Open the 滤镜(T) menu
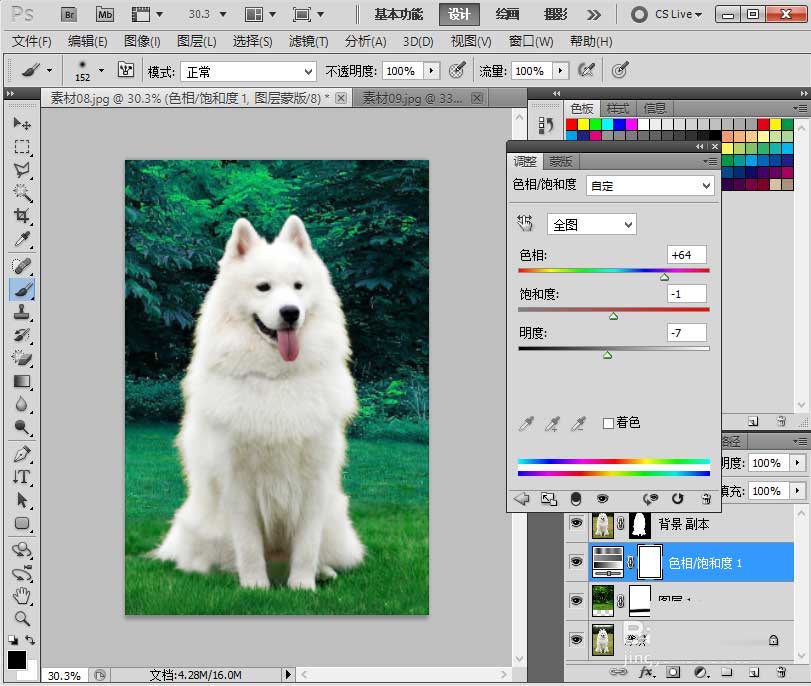Screen dimensions: 811x686 click(308, 41)
